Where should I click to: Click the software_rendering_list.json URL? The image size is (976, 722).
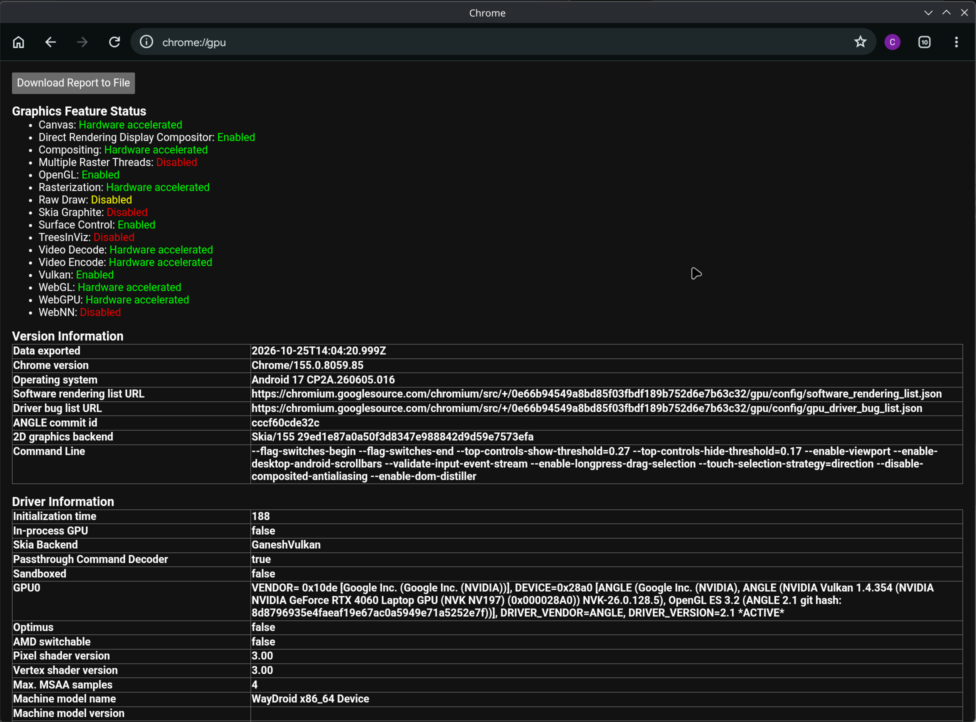[596, 394]
